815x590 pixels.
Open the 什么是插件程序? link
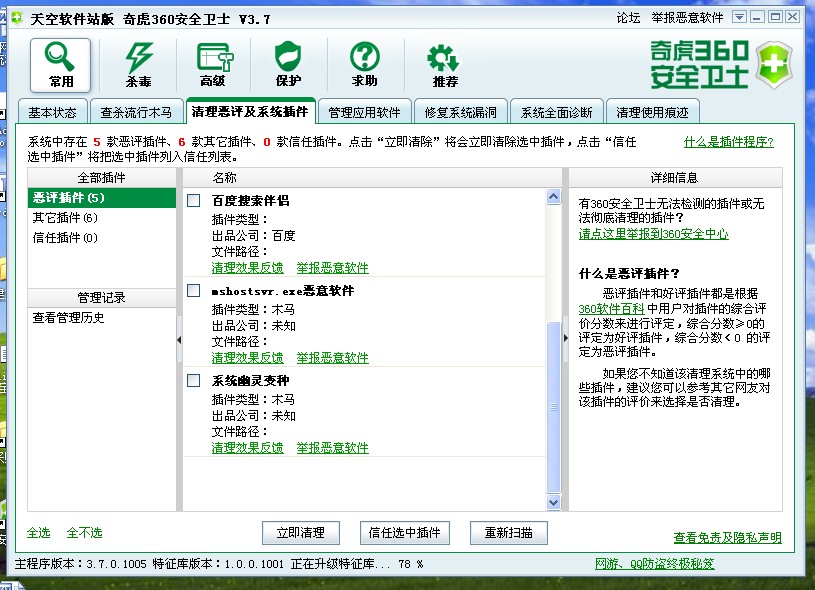tap(729, 142)
